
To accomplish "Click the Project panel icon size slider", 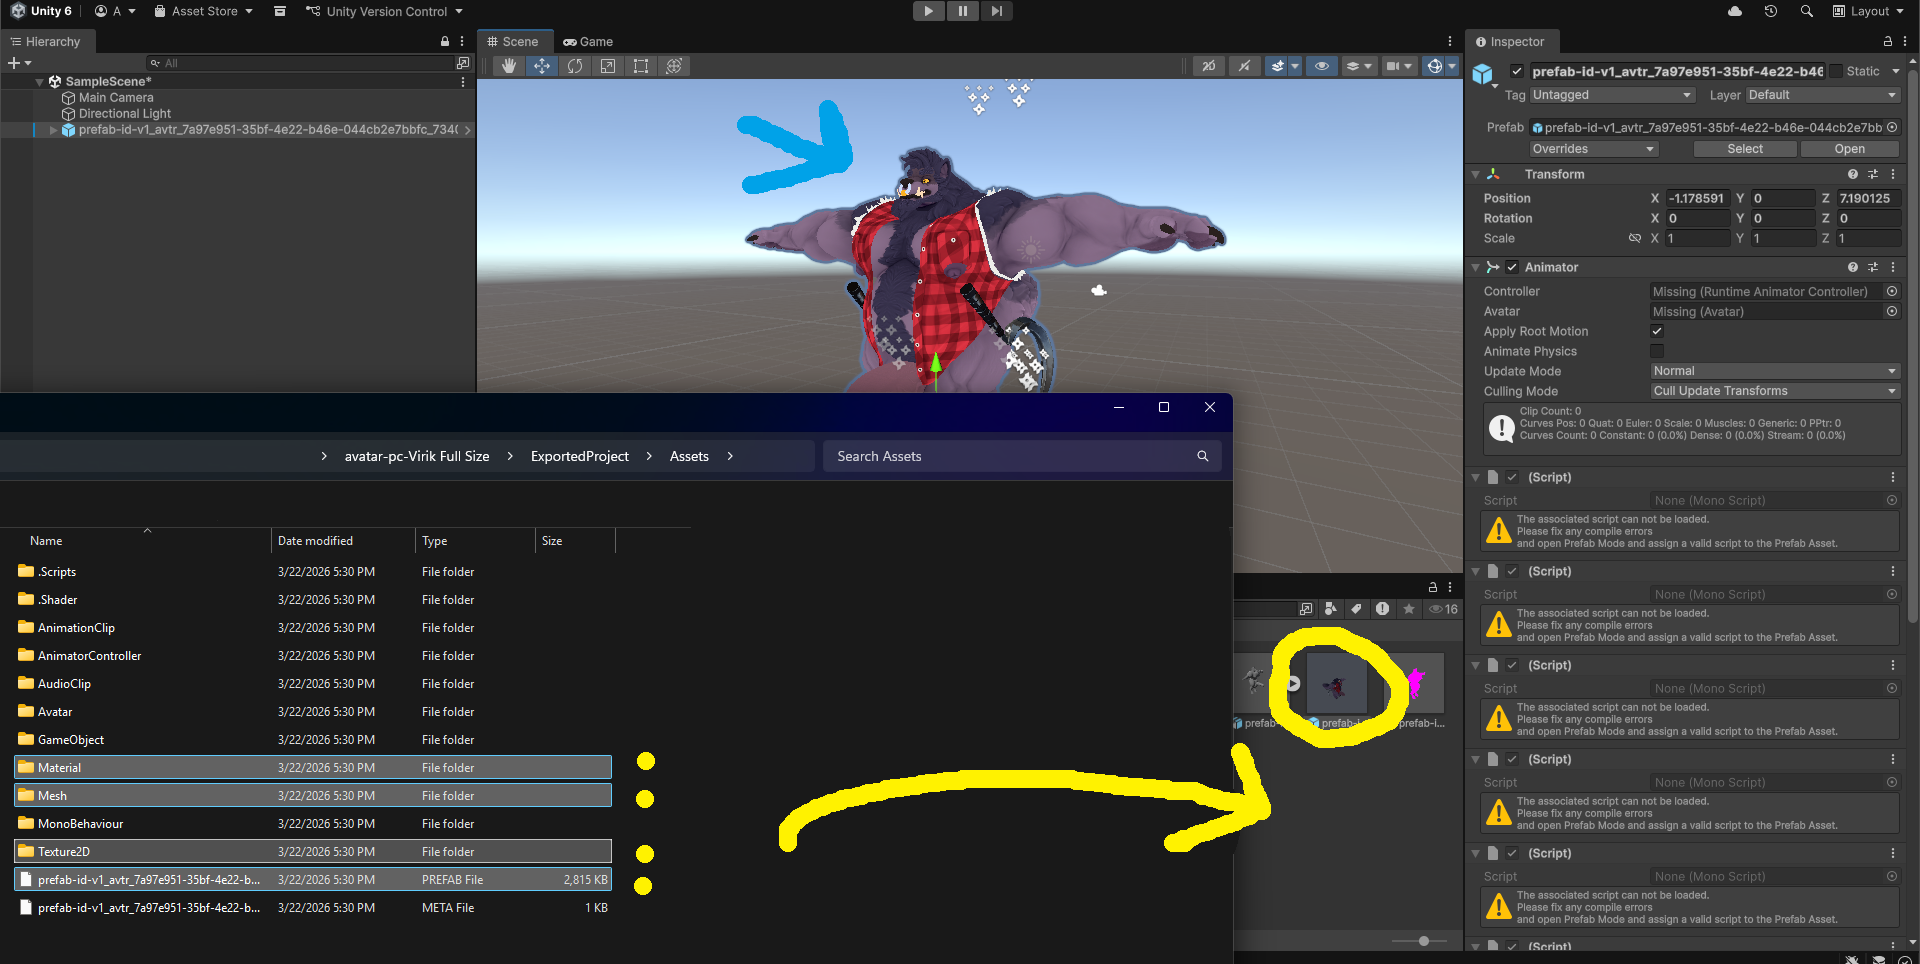I will coord(1424,941).
